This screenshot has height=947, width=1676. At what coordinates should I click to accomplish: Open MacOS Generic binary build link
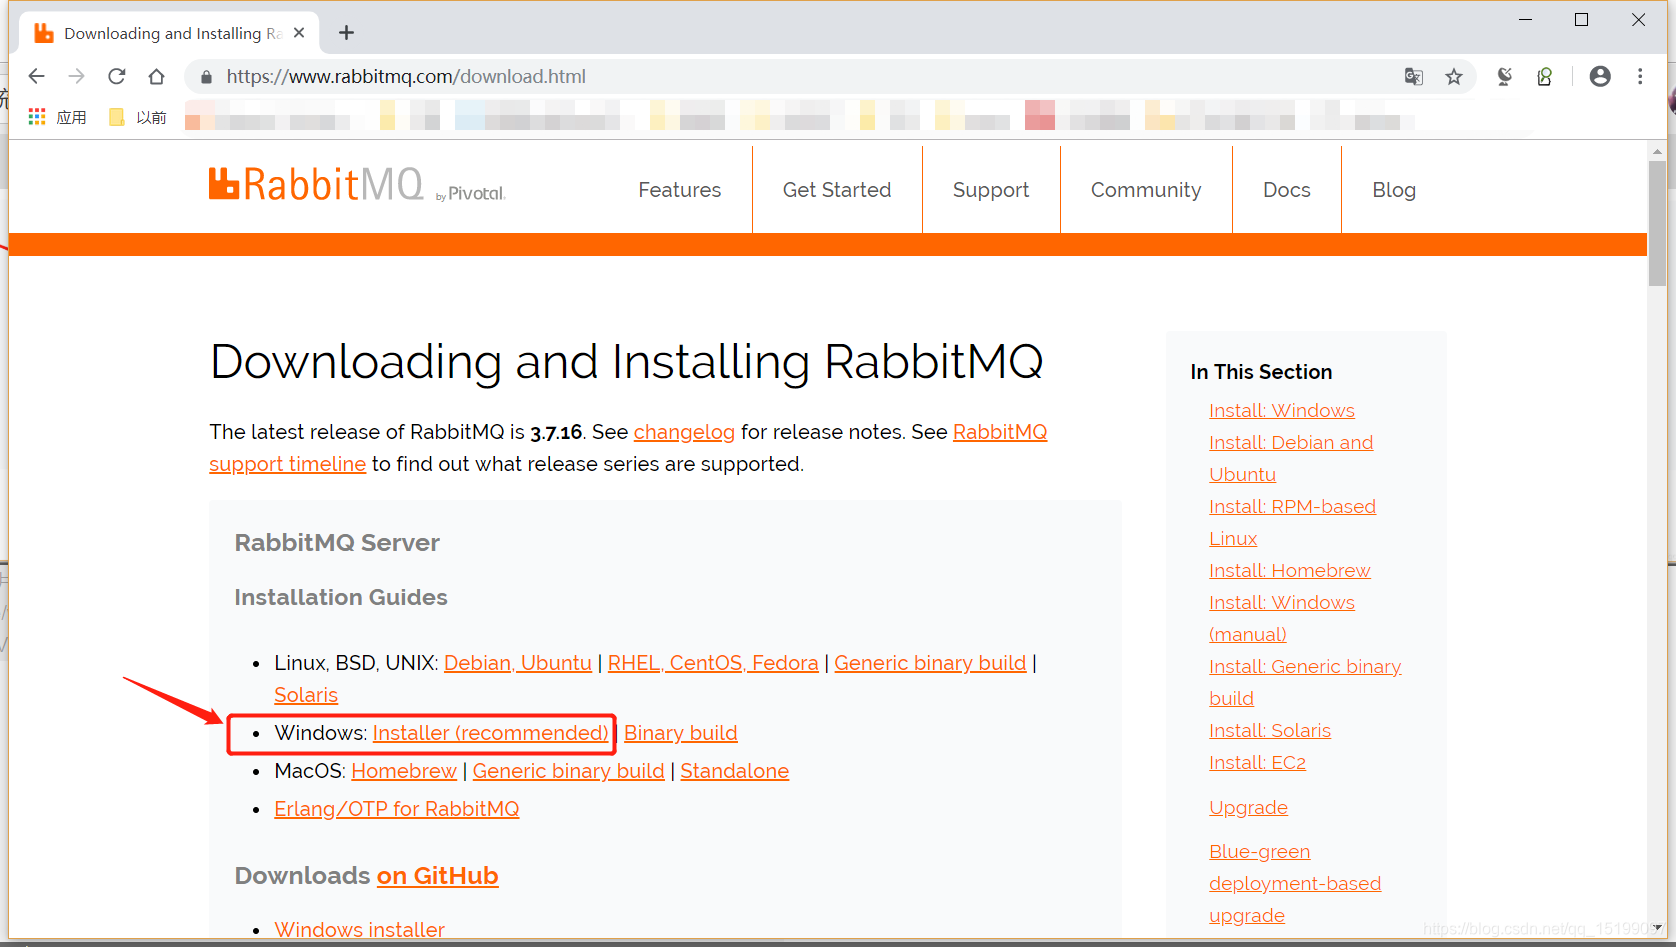pyautogui.click(x=568, y=771)
